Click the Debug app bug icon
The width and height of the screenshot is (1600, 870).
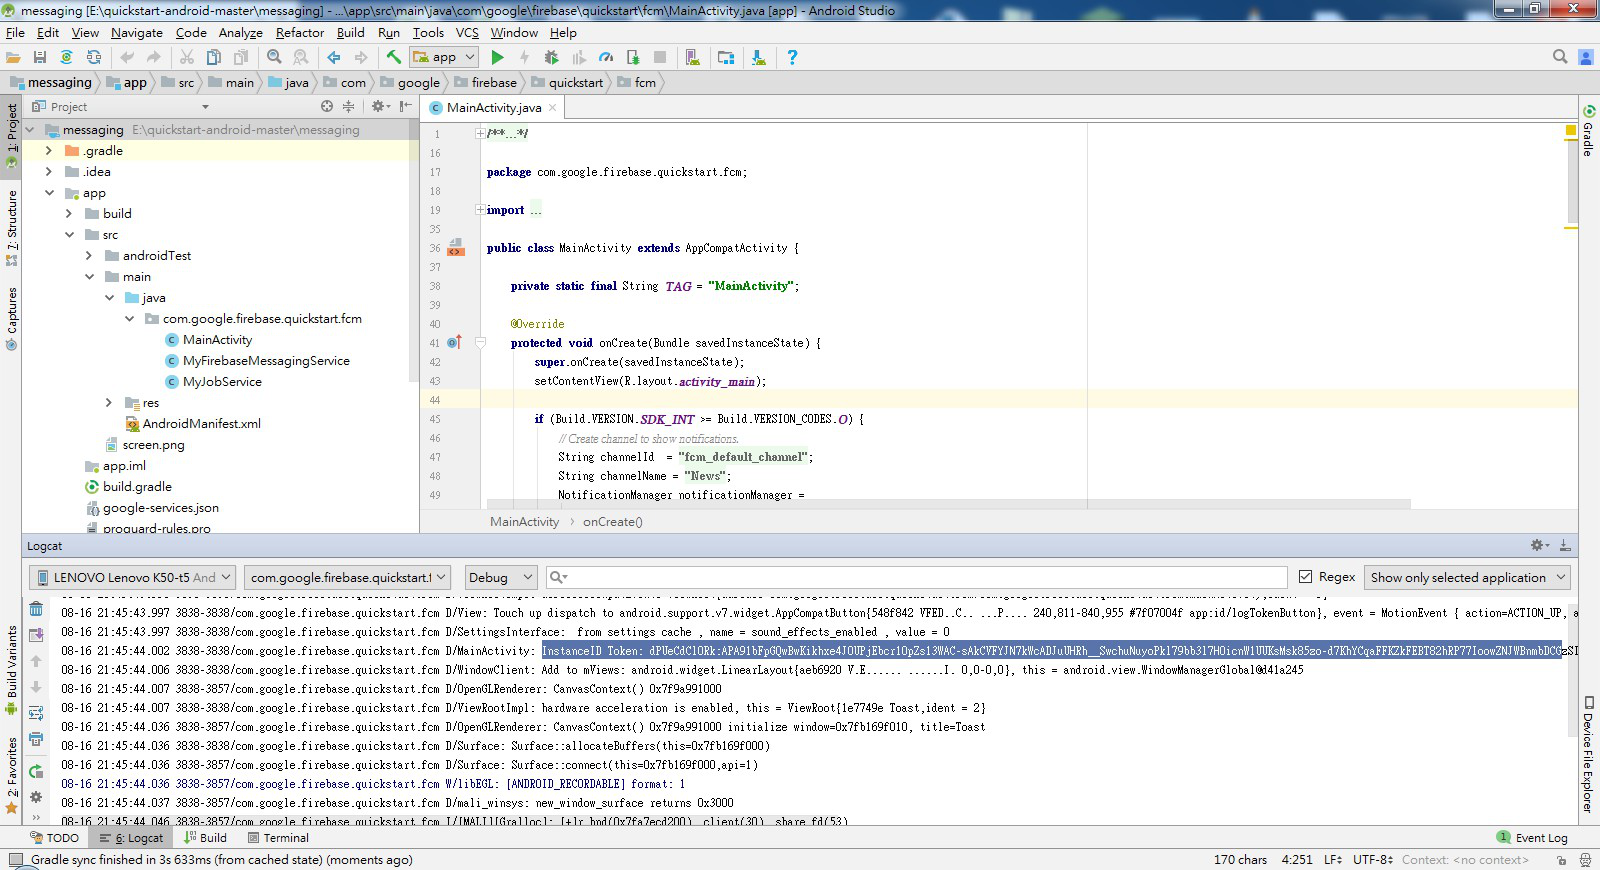(x=551, y=58)
